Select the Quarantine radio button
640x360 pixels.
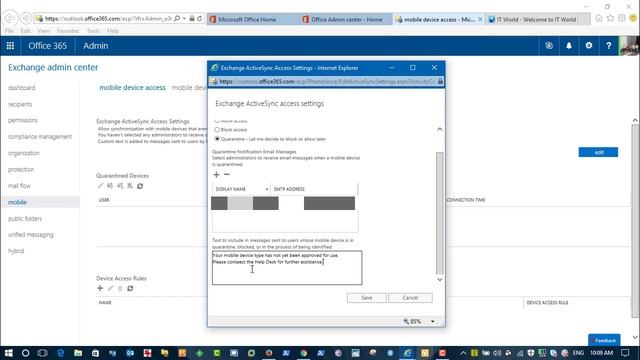217,139
